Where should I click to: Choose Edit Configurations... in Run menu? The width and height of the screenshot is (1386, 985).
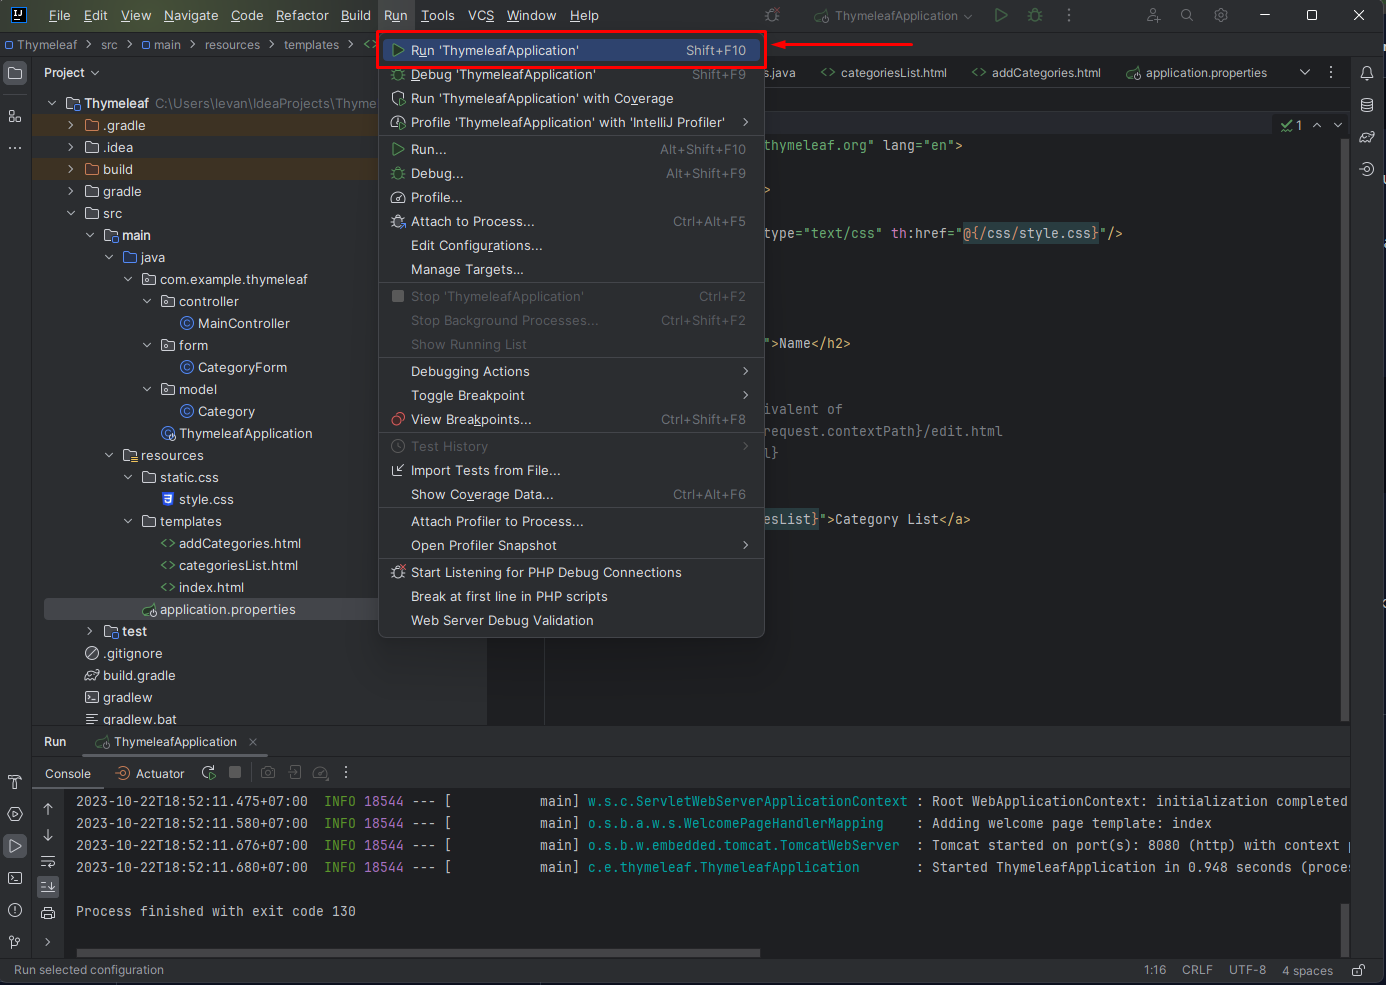(x=571, y=246)
